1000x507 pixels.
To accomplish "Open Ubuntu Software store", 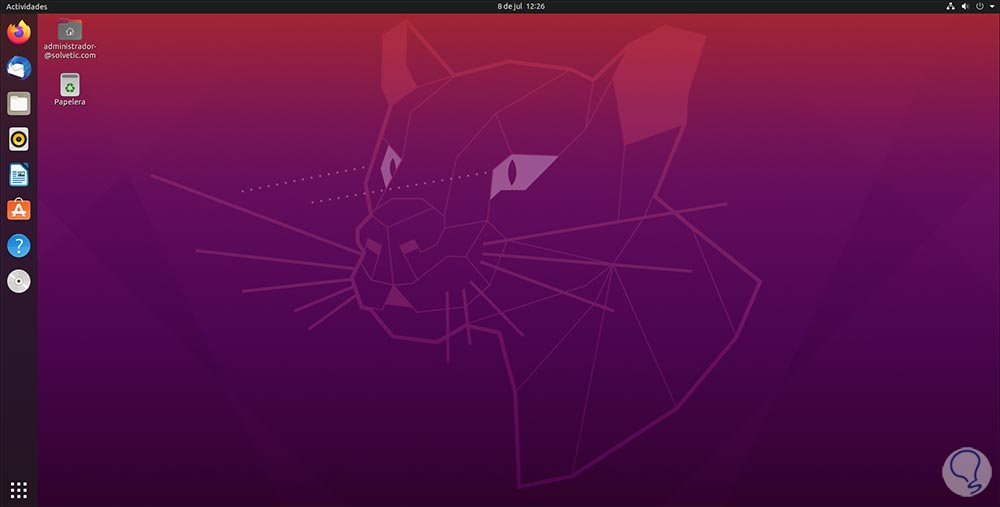I will pyautogui.click(x=18, y=210).
